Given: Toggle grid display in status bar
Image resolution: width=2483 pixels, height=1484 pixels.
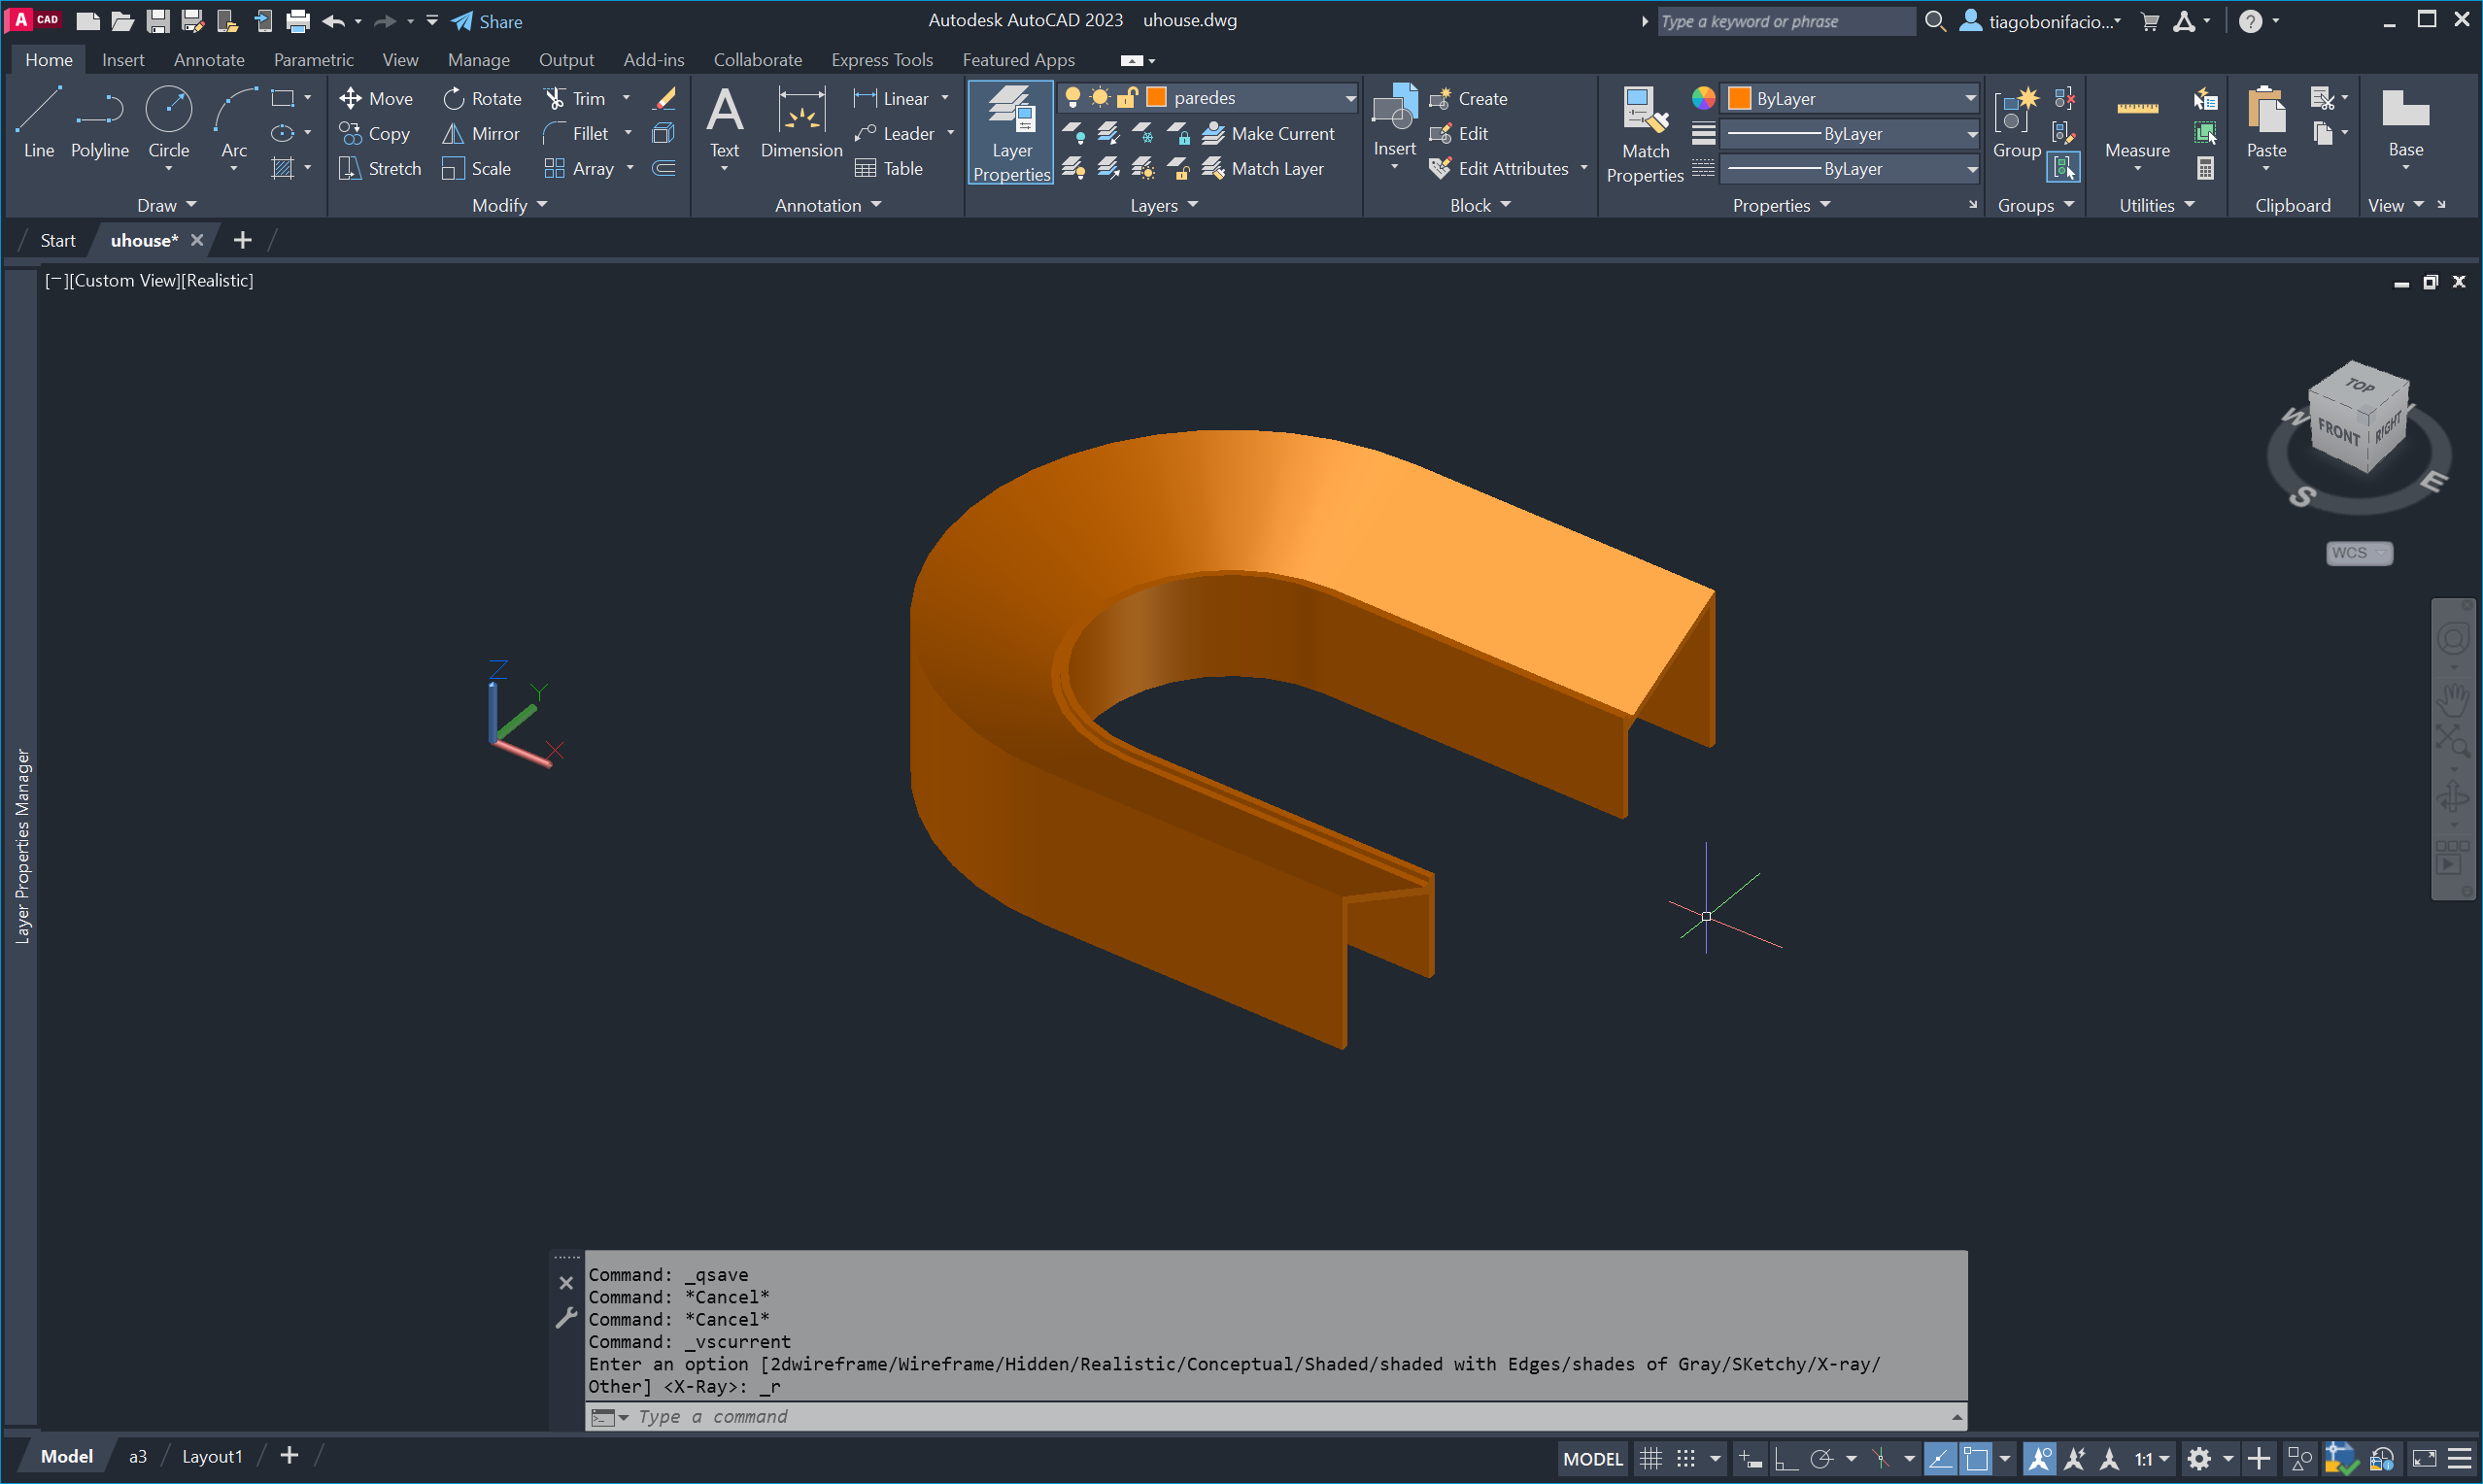Looking at the screenshot, I should [1650, 1458].
